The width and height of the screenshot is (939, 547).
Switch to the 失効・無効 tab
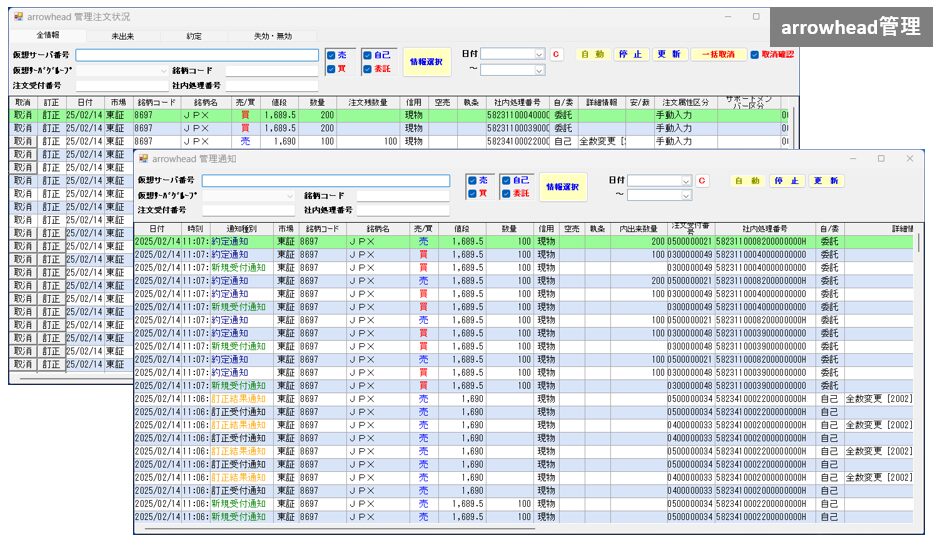[x=273, y=36]
